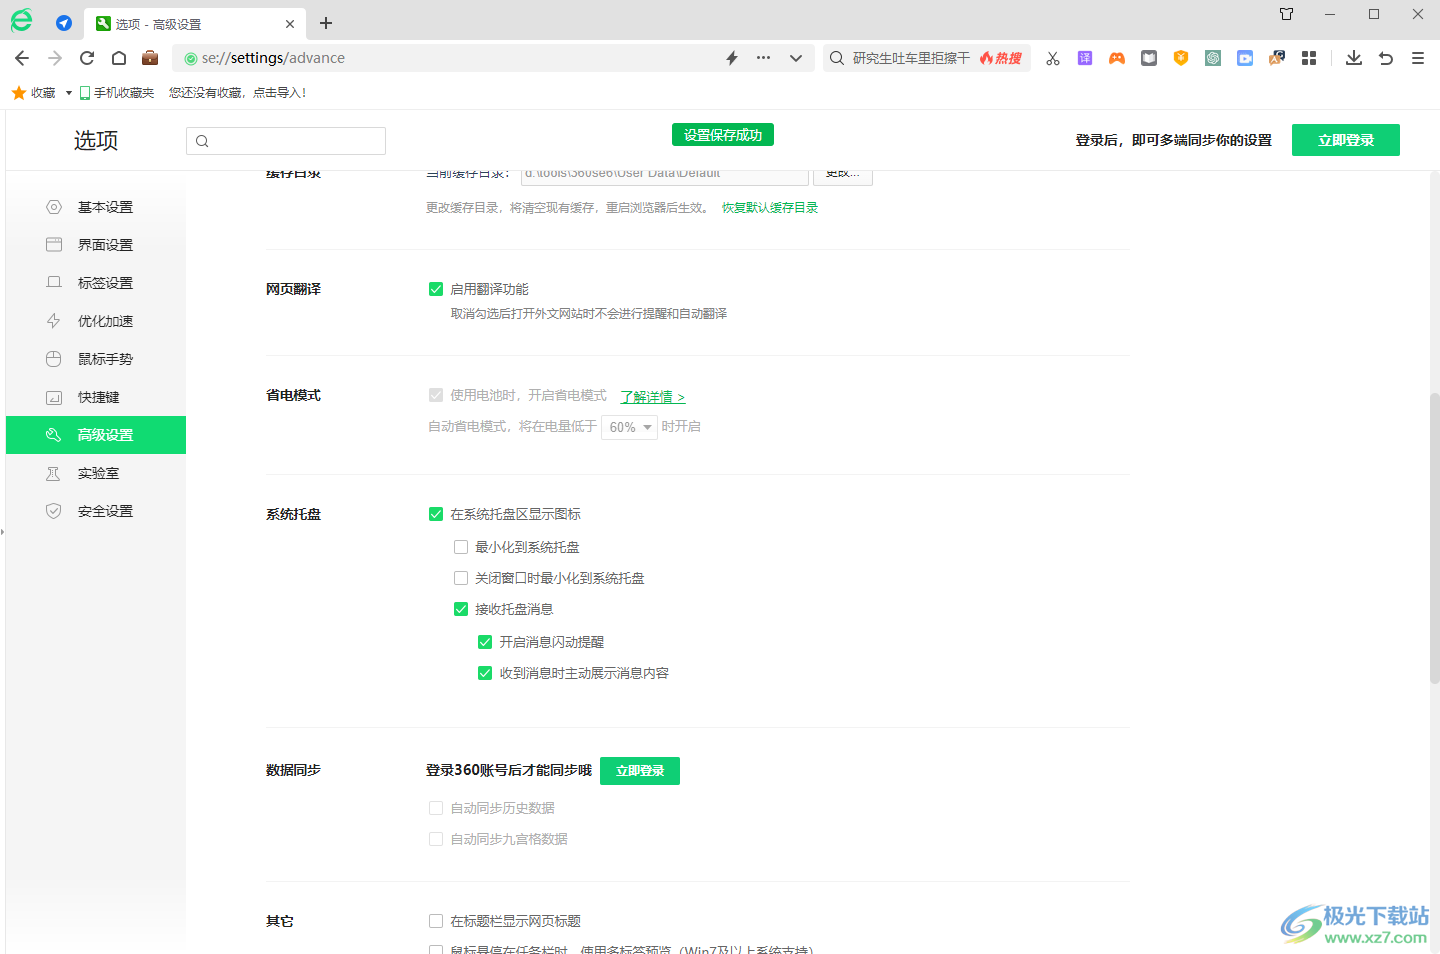The height and width of the screenshot is (954, 1440).
Task: Open the 60% battery level dropdown
Action: tap(629, 427)
